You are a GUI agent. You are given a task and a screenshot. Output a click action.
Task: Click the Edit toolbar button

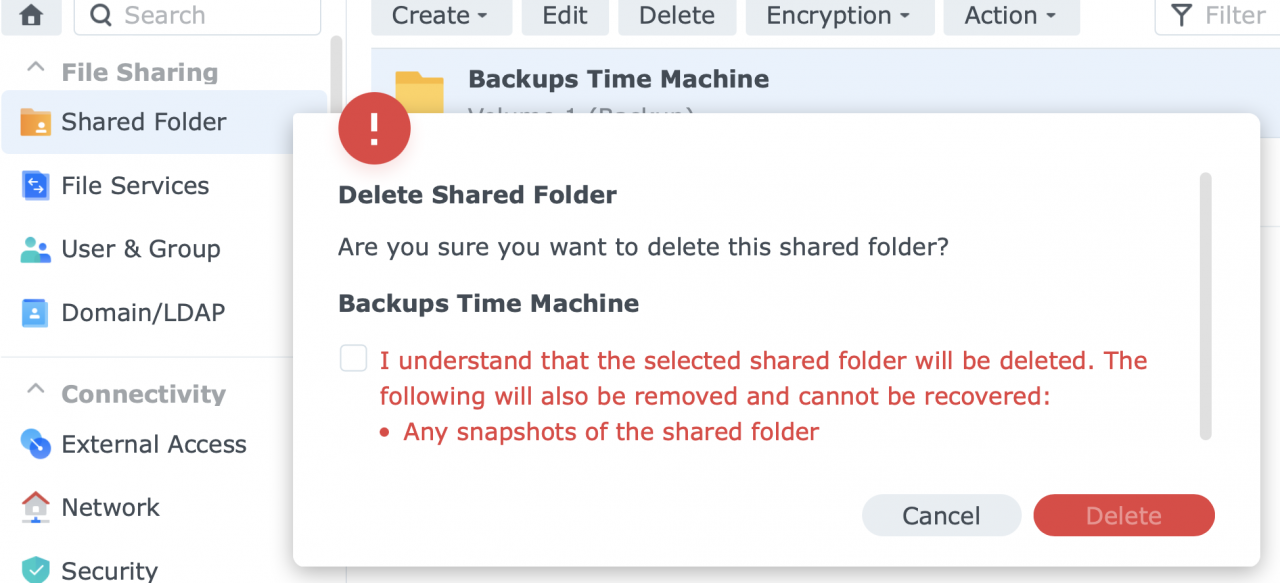pyautogui.click(x=565, y=16)
